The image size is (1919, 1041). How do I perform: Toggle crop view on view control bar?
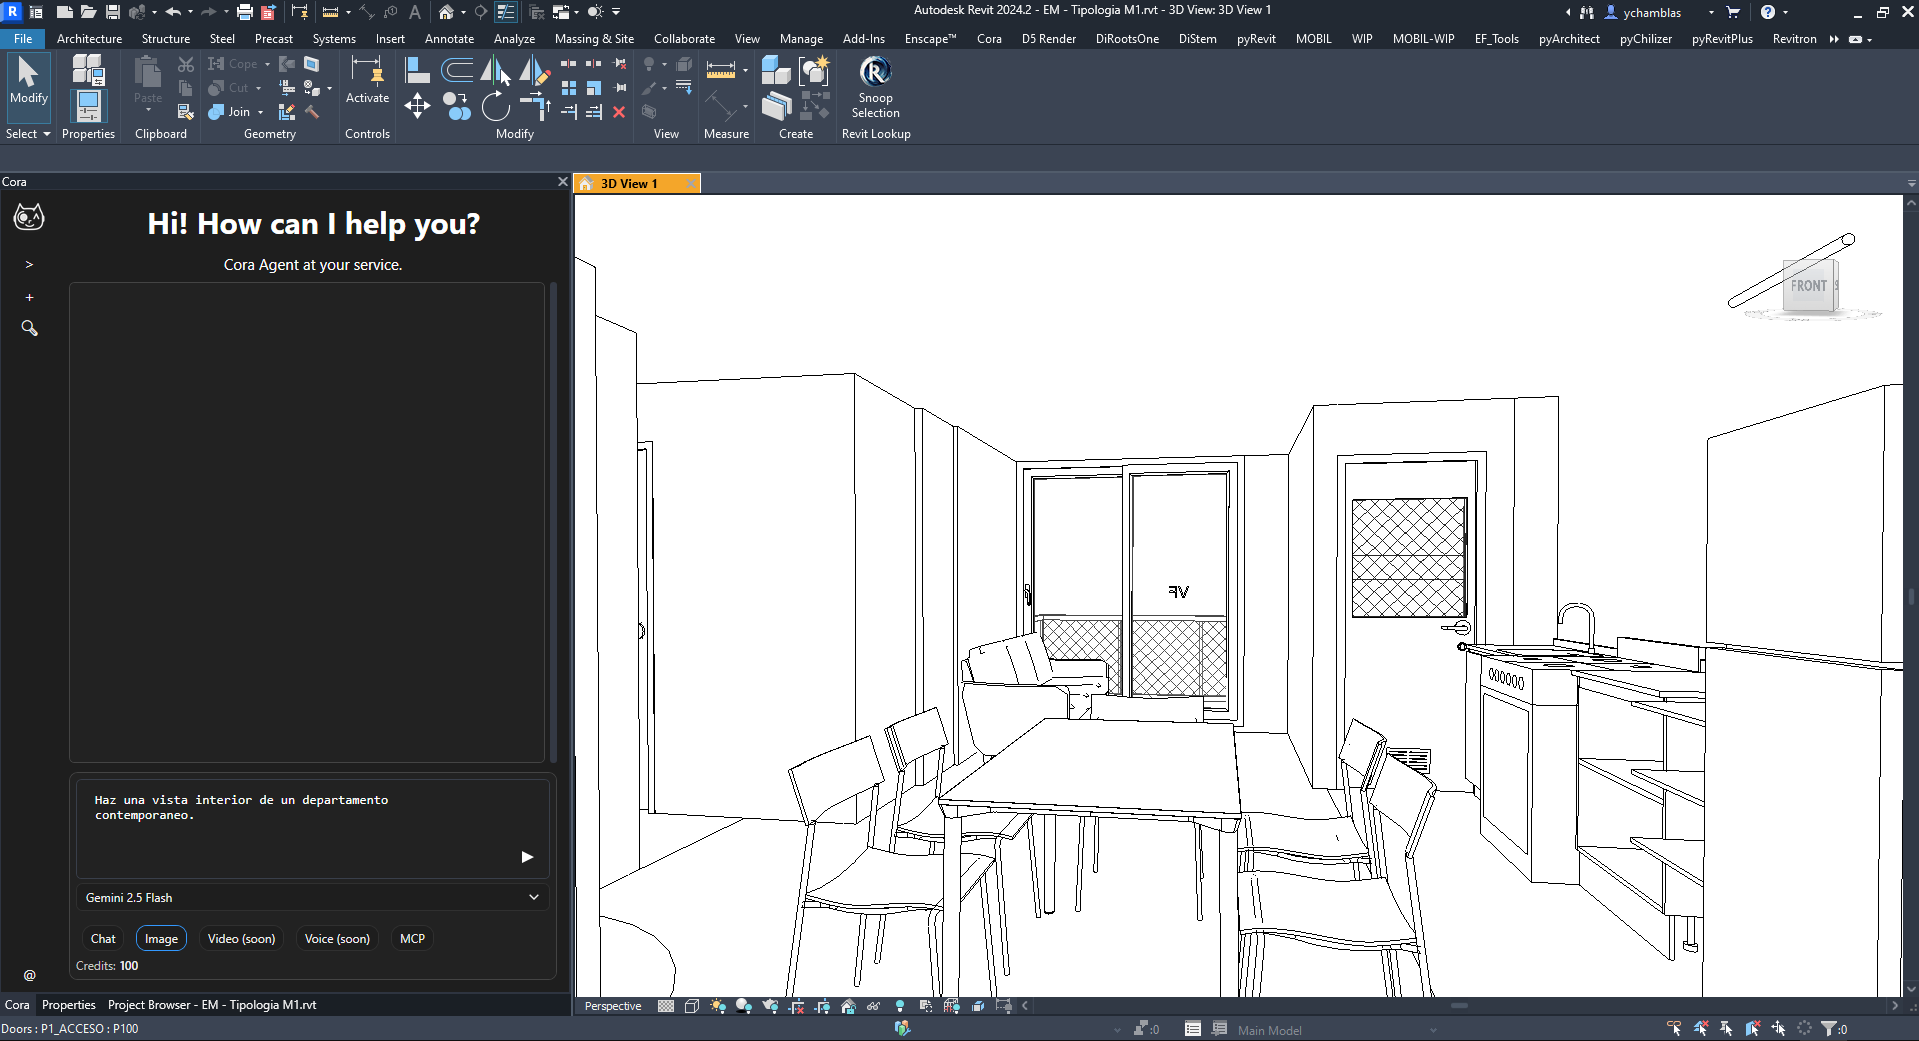[796, 1006]
